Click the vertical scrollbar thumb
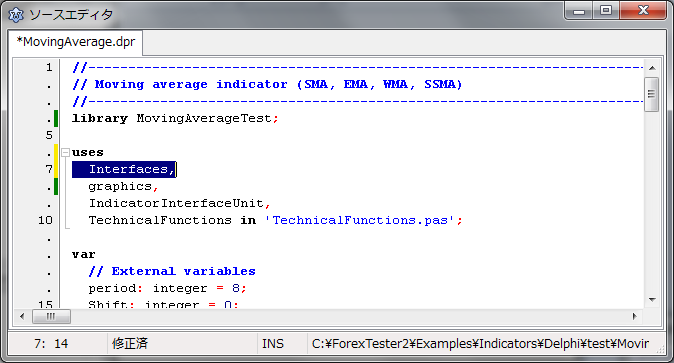Image resolution: width=674 pixels, height=363 pixels. pyautogui.click(x=652, y=94)
